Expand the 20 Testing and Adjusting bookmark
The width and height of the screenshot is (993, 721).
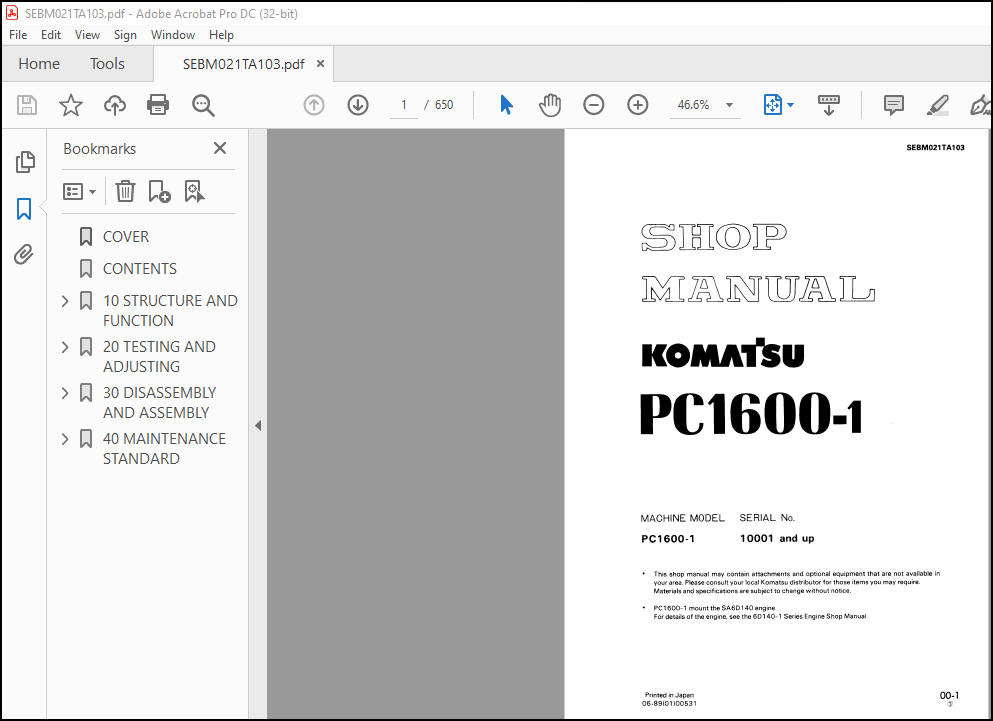[65, 347]
